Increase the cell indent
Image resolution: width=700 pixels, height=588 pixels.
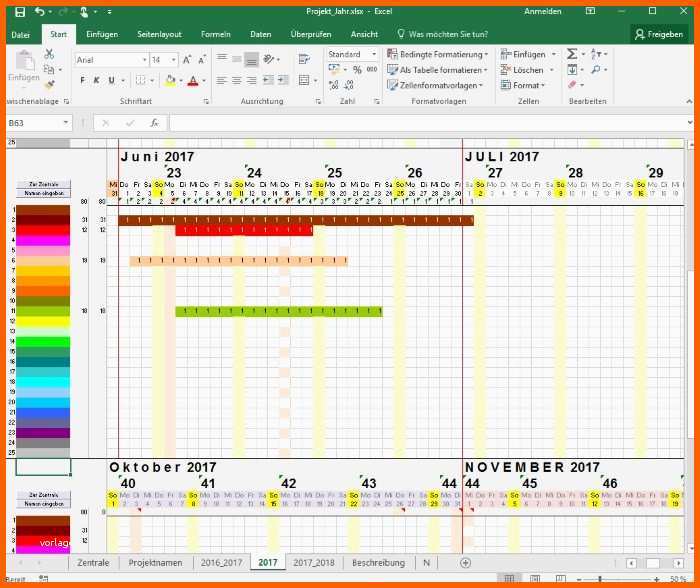[x=283, y=80]
